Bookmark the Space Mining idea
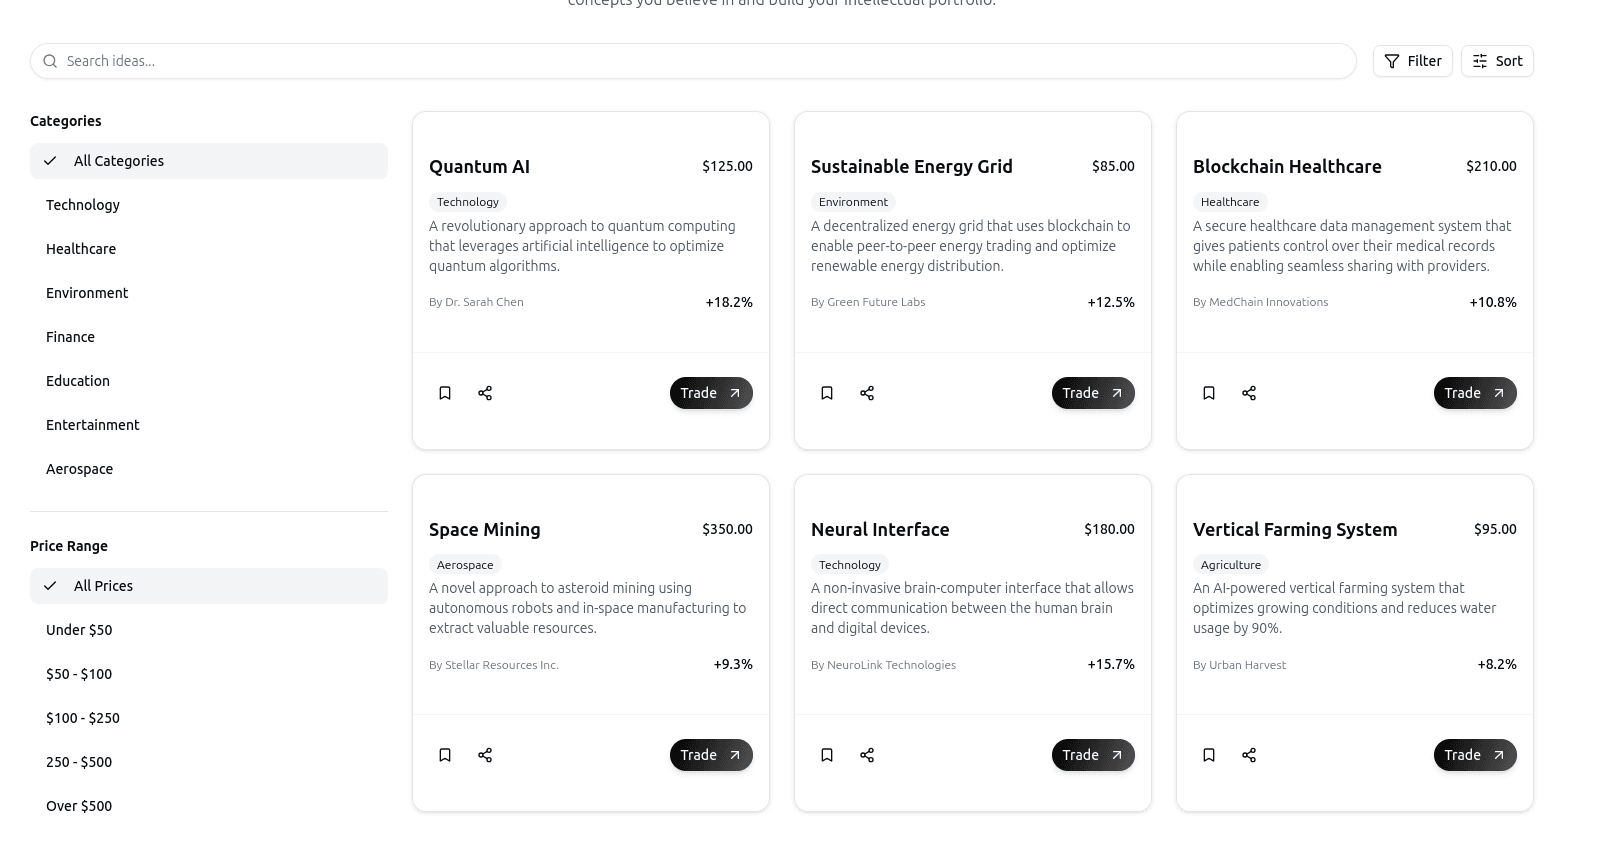 445,755
